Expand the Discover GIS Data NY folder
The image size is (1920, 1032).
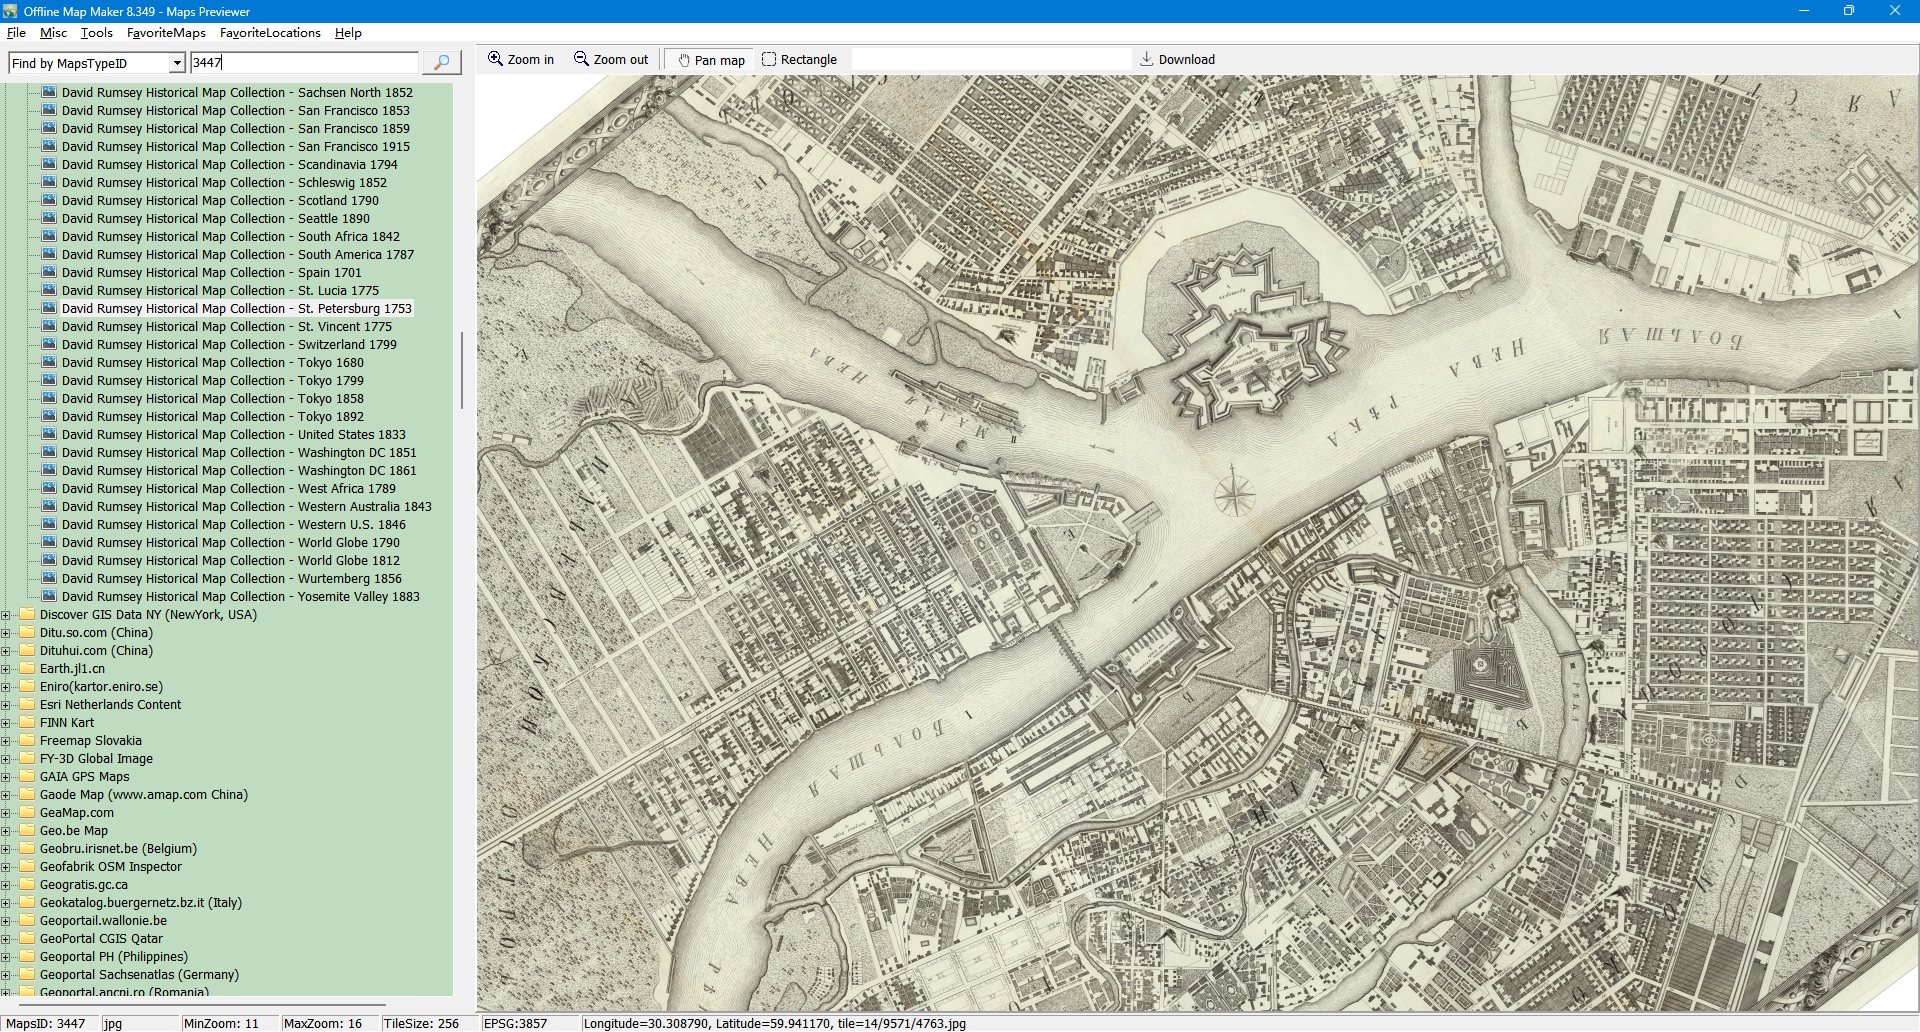click(x=6, y=615)
